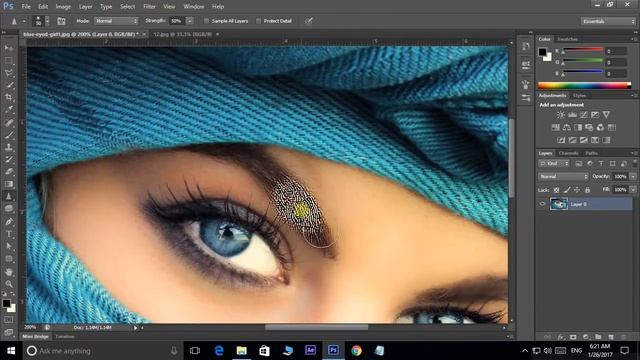Select the Sharpen tool in the toolbox
The width and height of the screenshot is (640, 360).
9,196
